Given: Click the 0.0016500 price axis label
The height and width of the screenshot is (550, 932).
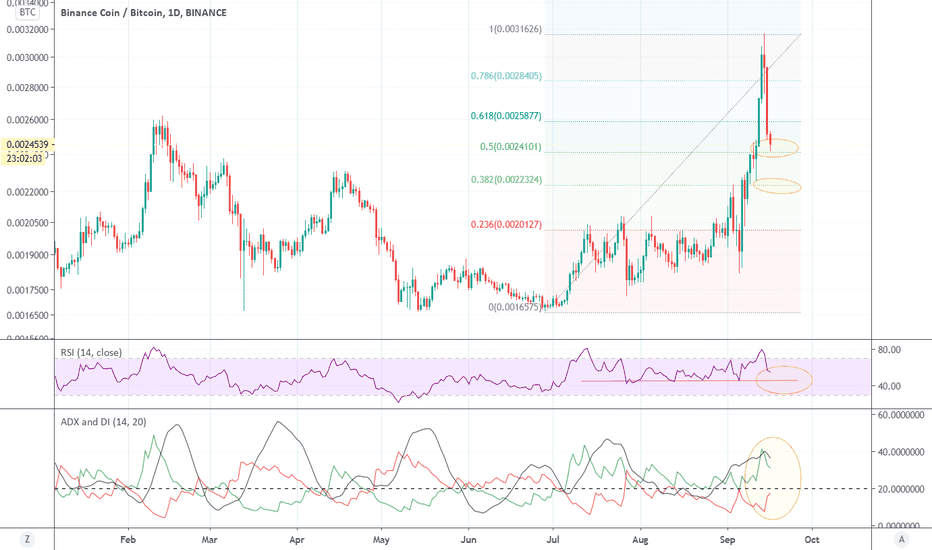Looking at the screenshot, I should coord(27,315).
